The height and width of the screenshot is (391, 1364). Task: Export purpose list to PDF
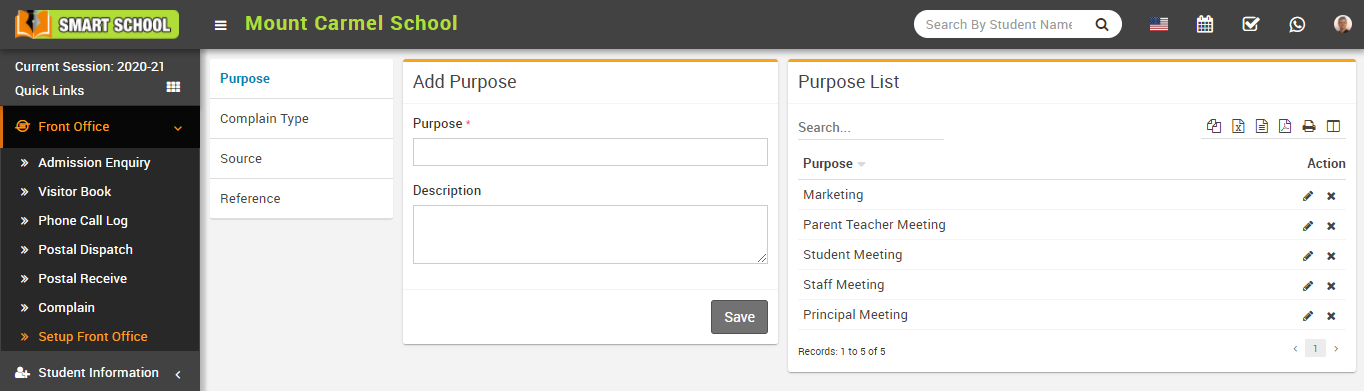[1285, 126]
